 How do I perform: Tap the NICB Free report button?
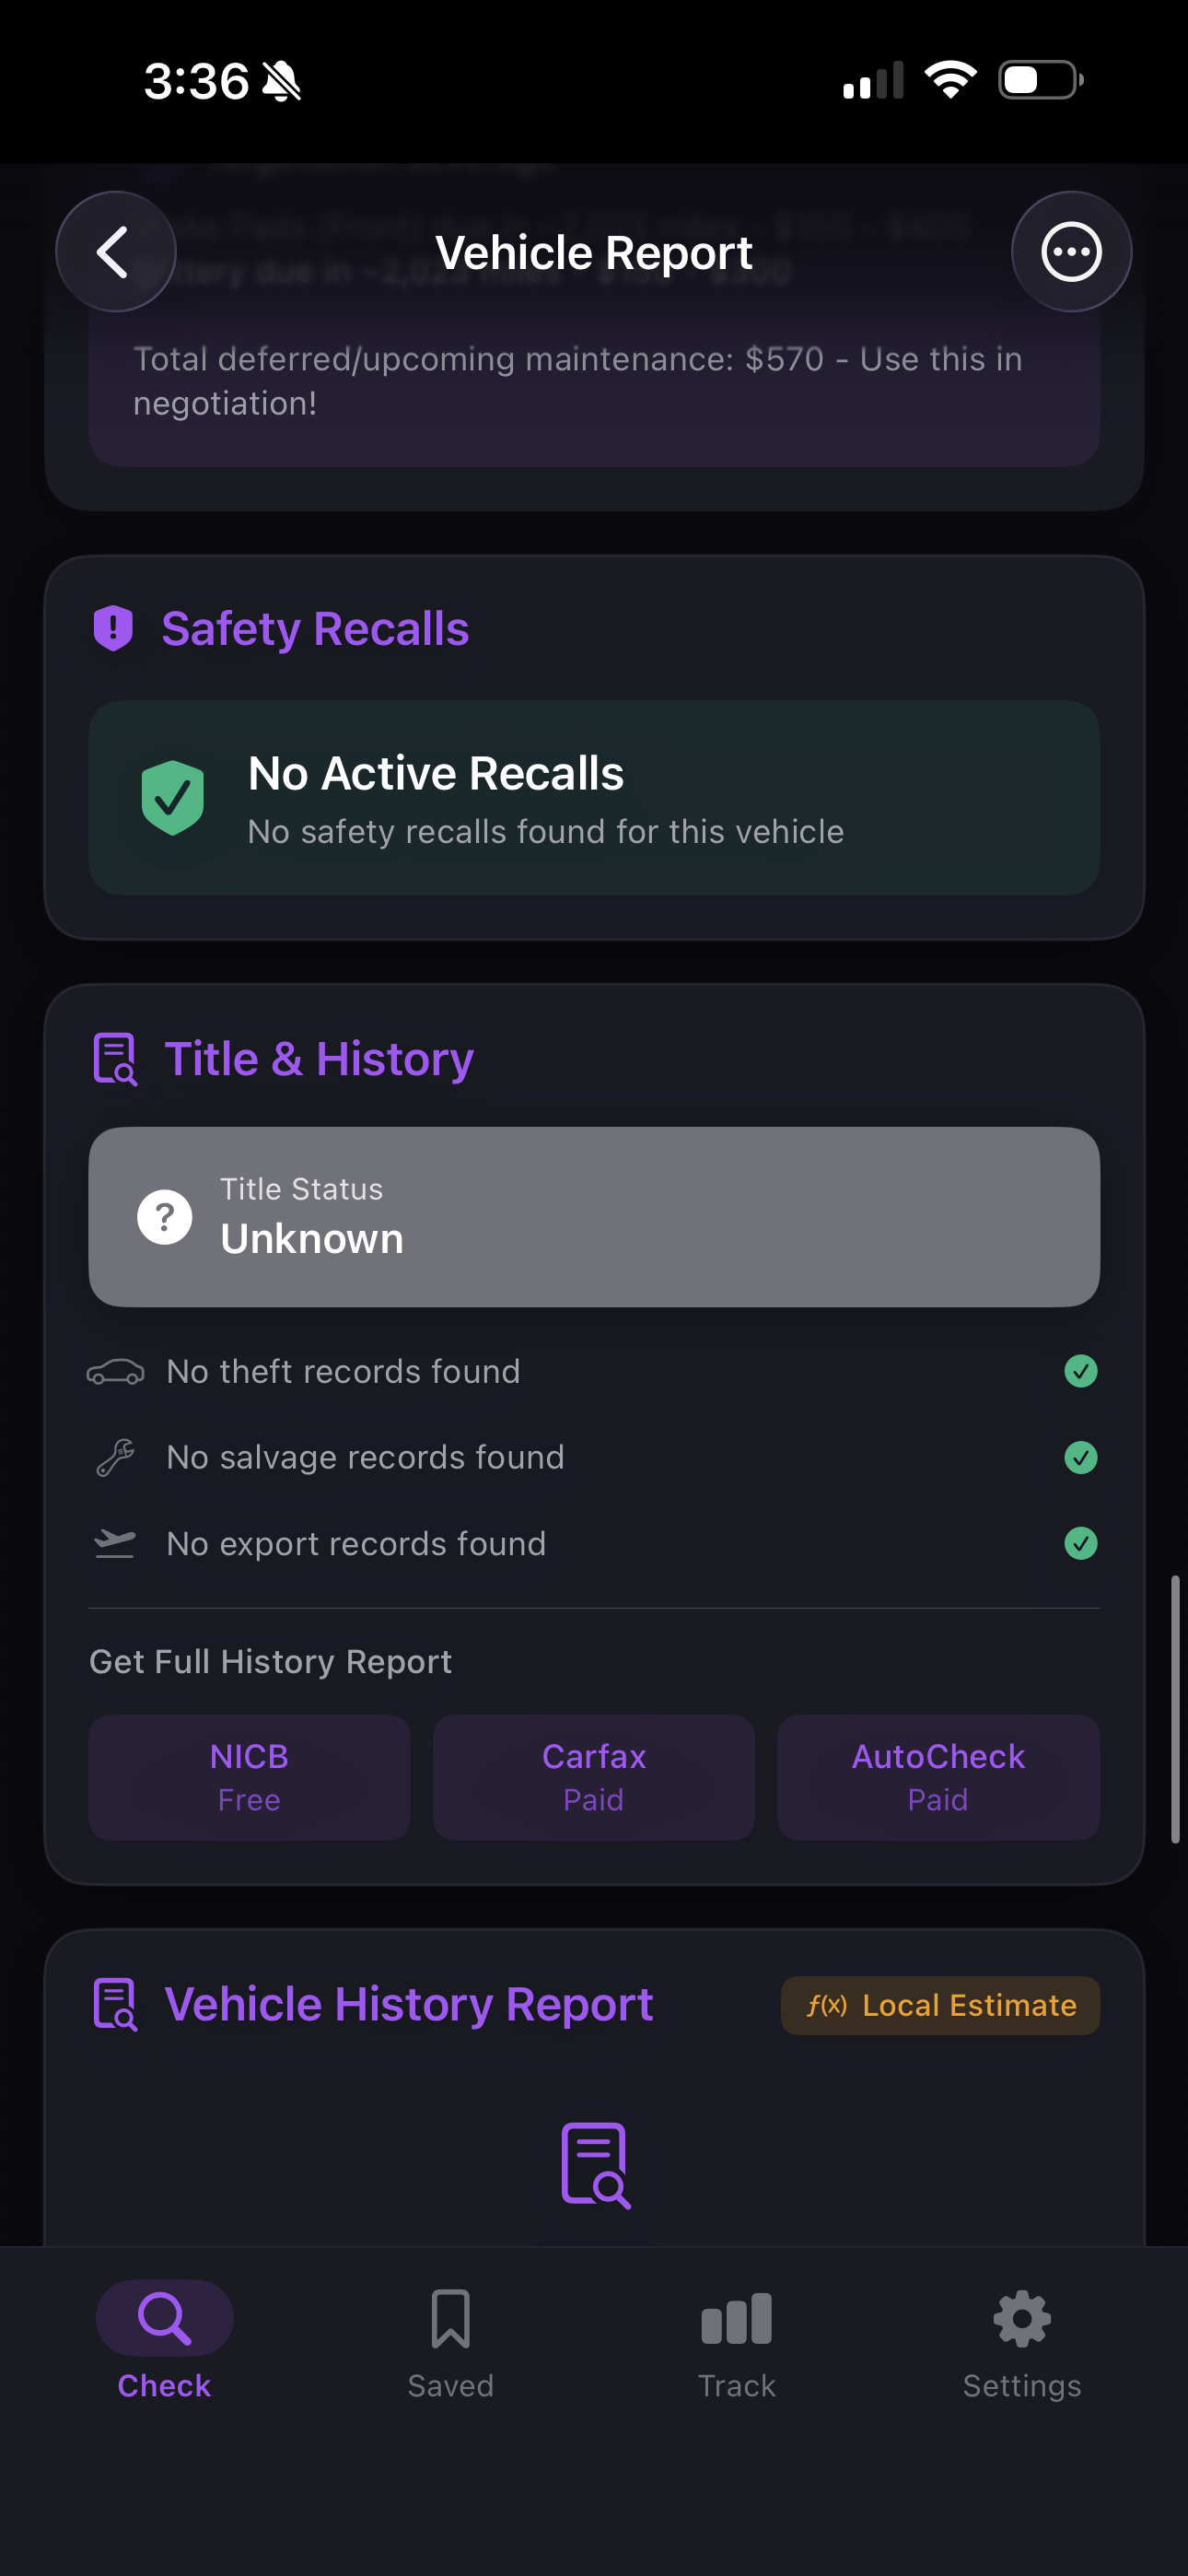[x=248, y=1777]
